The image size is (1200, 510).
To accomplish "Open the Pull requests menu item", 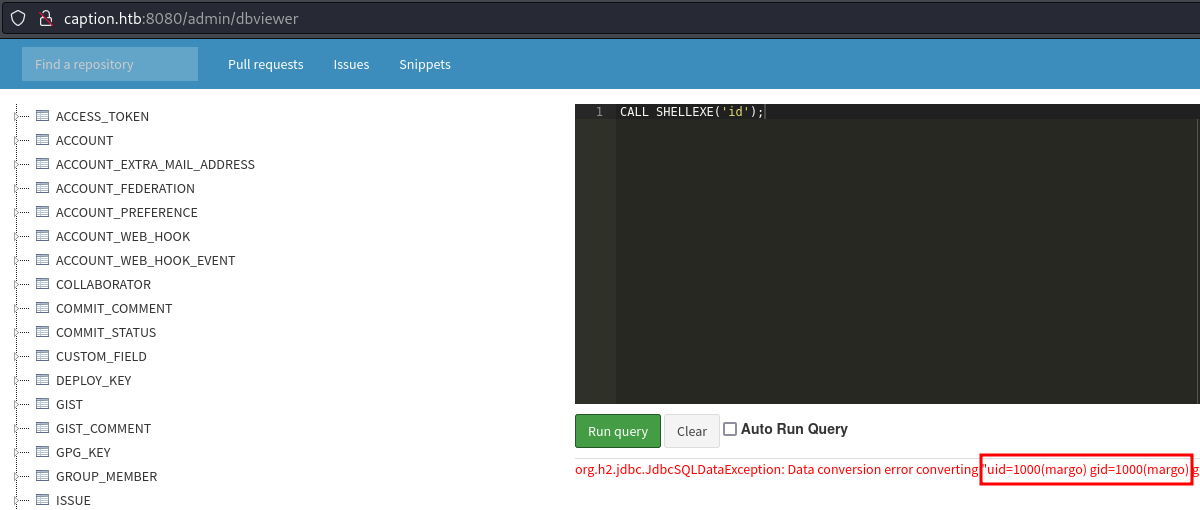I will pyautogui.click(x=265, y=64).
